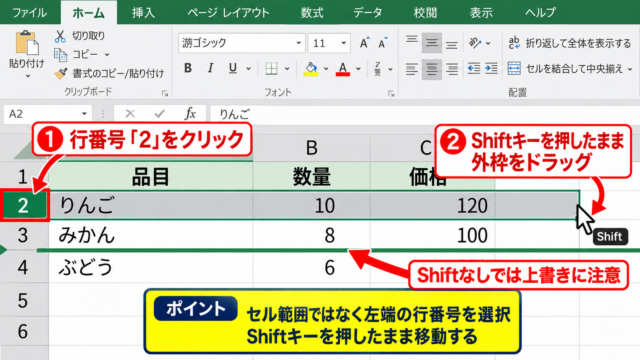Click the Insert Function fx icon
Image resolution: width=640 pixels, height=360 pixels.
190,113
